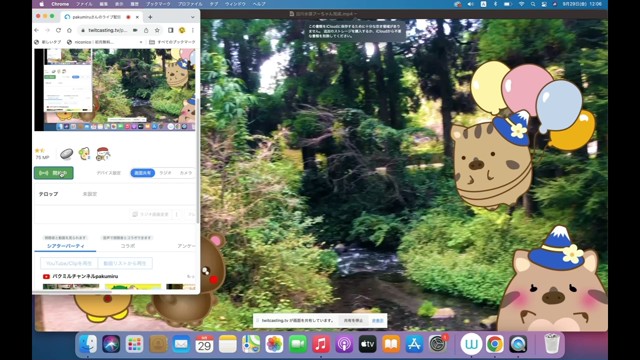Open the Chrome three-dot menu
This screenshot has width=640, height=360.
click(193, 30)
